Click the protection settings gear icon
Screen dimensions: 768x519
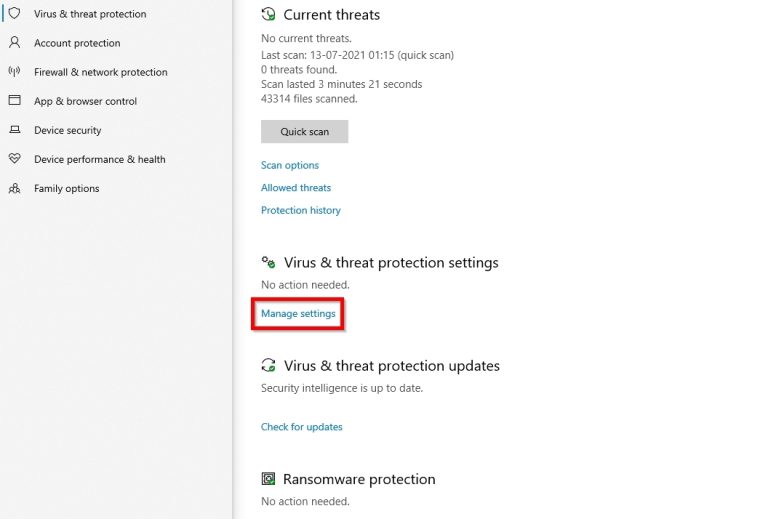click(x=268, y=262)
